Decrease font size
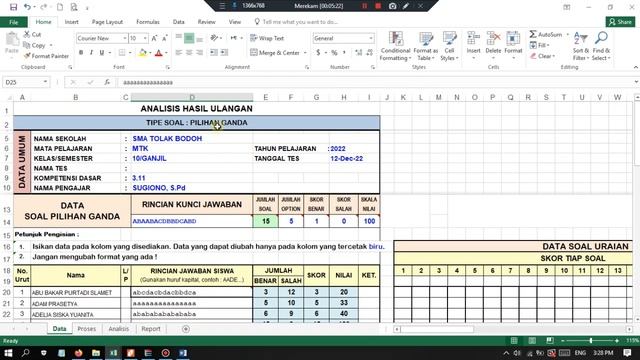Image resolution: width=640 pixels, height=360 pixels. pos(164,38)
